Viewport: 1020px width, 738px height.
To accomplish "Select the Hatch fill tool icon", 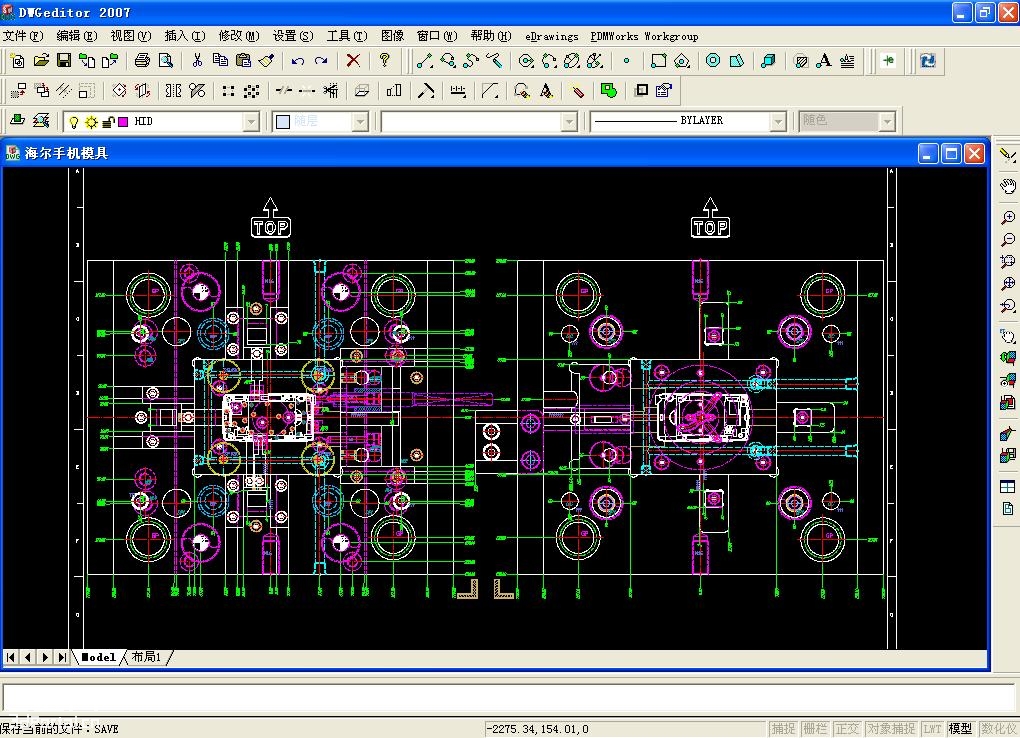I will (801, 61).
